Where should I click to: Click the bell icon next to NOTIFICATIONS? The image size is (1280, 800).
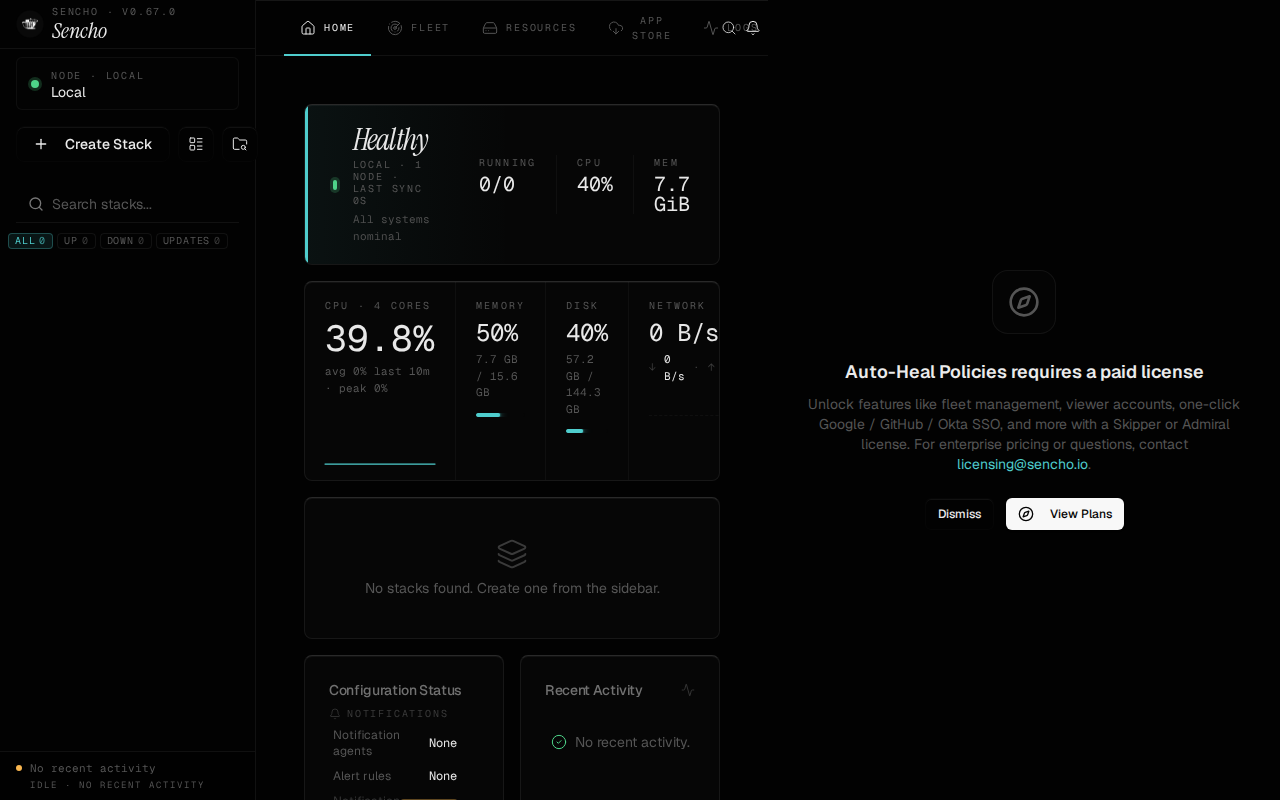click(335, 714)
